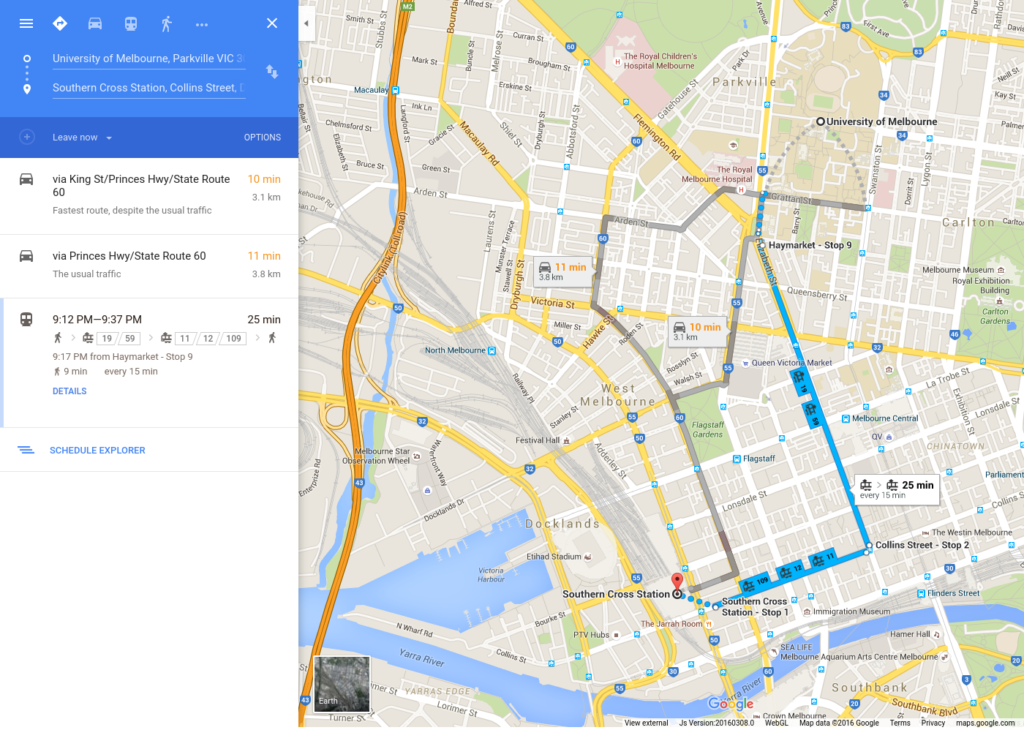The image size is (1024, 730).
Task: Click the PTV Hubs place label
Action: [x=591, y=635]
